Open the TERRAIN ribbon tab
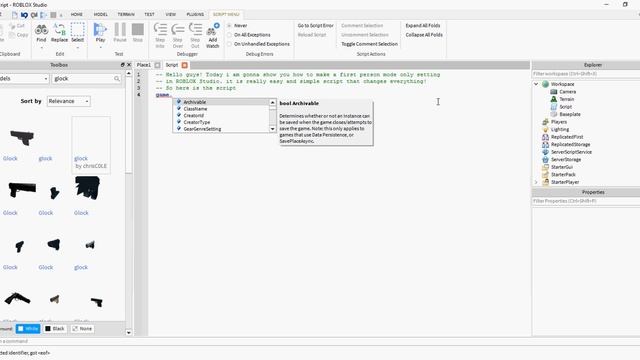The height and width of the screenshot is (360, 640). (126, 14)
